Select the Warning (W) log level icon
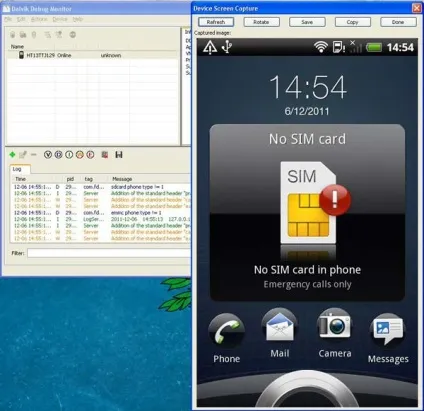 tap(80, 155)
